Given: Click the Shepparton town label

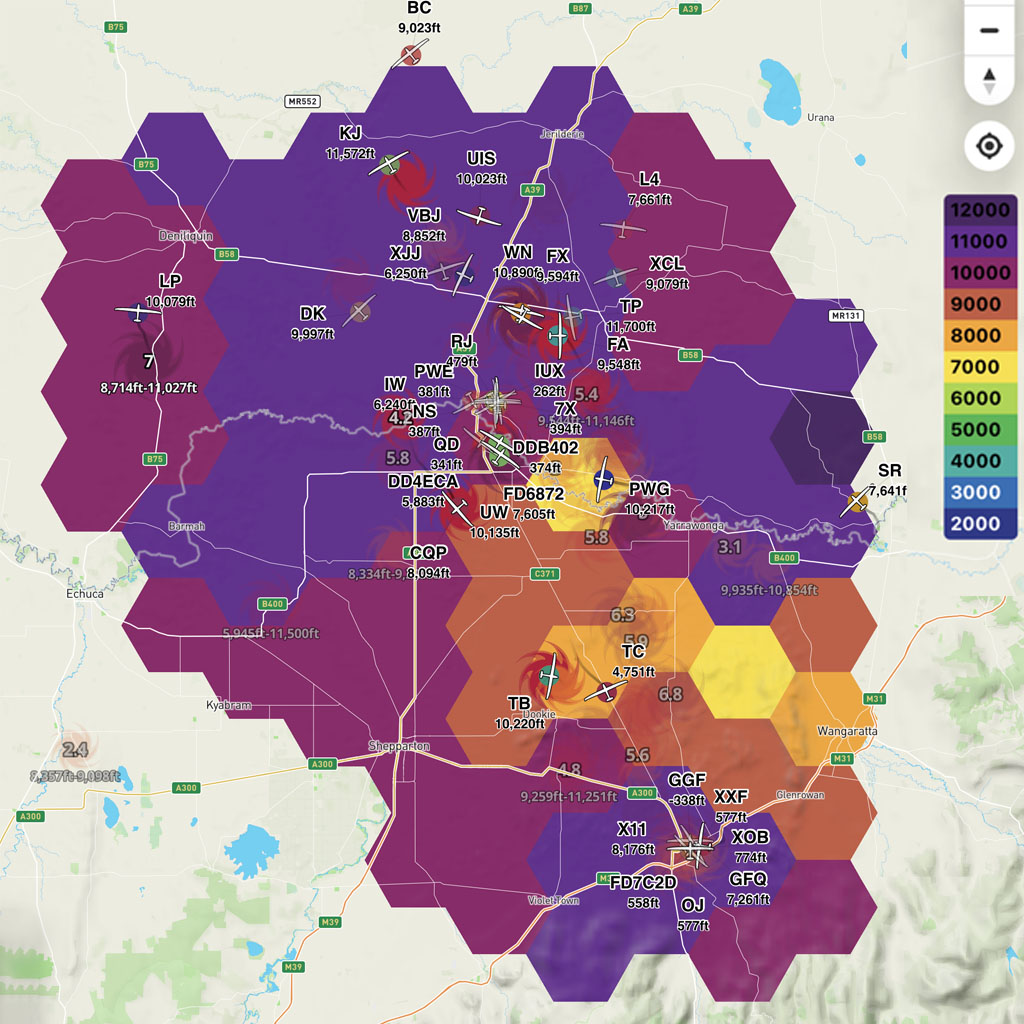Looking at the screenshot, I should tap(399, 747).
